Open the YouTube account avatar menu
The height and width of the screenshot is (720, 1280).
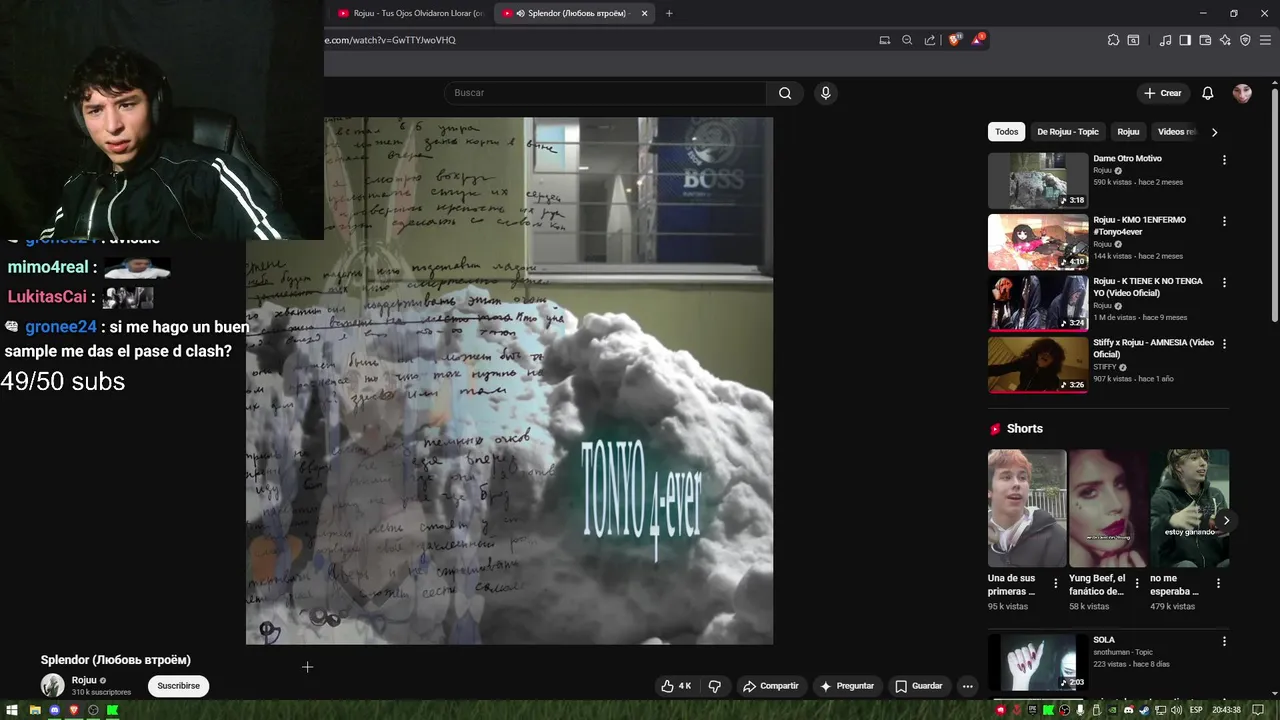[x=1242, y=93]
